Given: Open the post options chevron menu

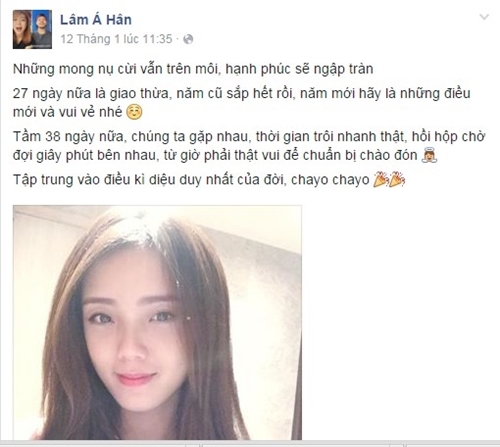Looking at the screenshot, I should 484,17.
